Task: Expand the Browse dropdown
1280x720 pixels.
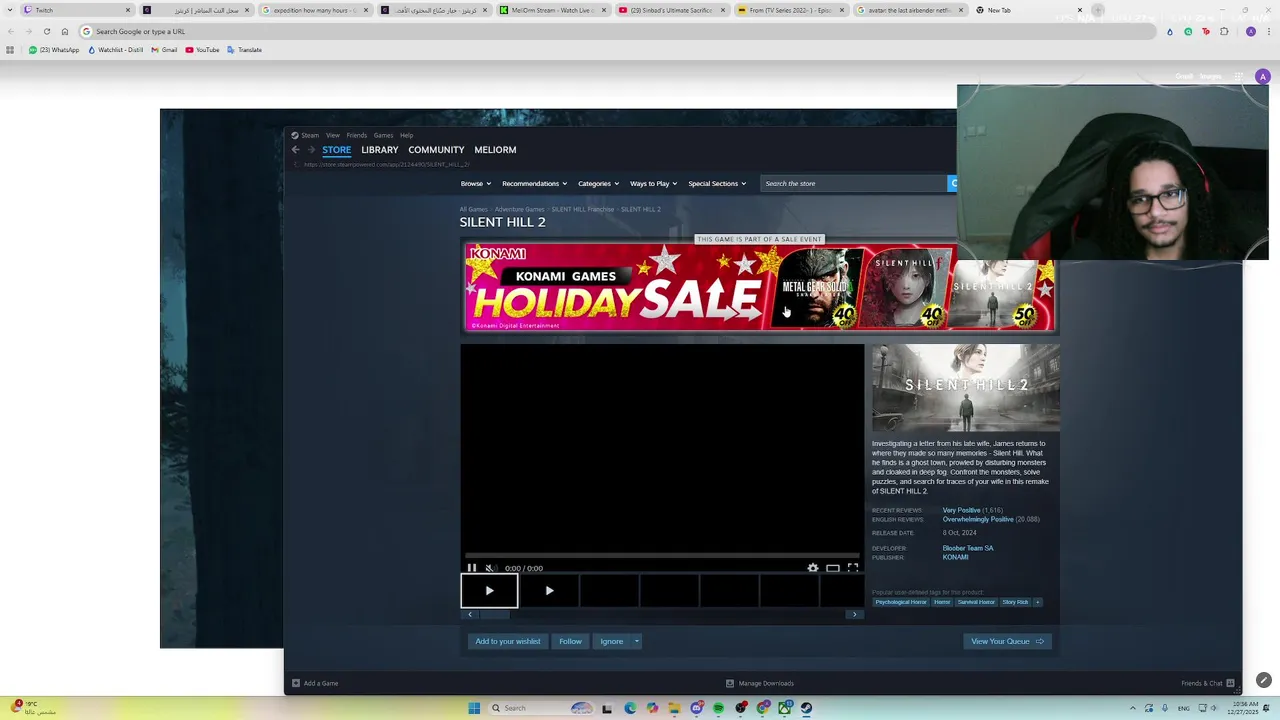Action: (475, 183)
